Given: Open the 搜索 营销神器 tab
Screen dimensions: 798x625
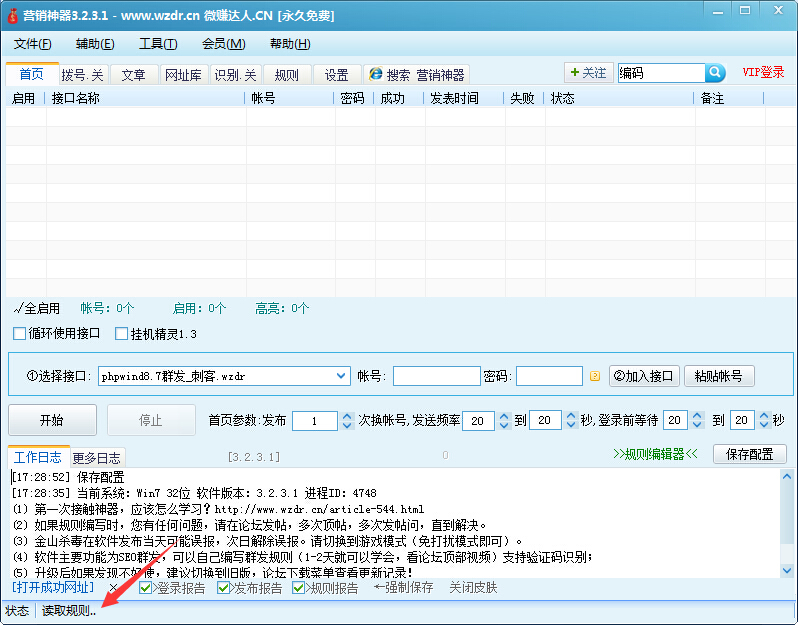Looking at the screenshot, I should click(416, 75).
